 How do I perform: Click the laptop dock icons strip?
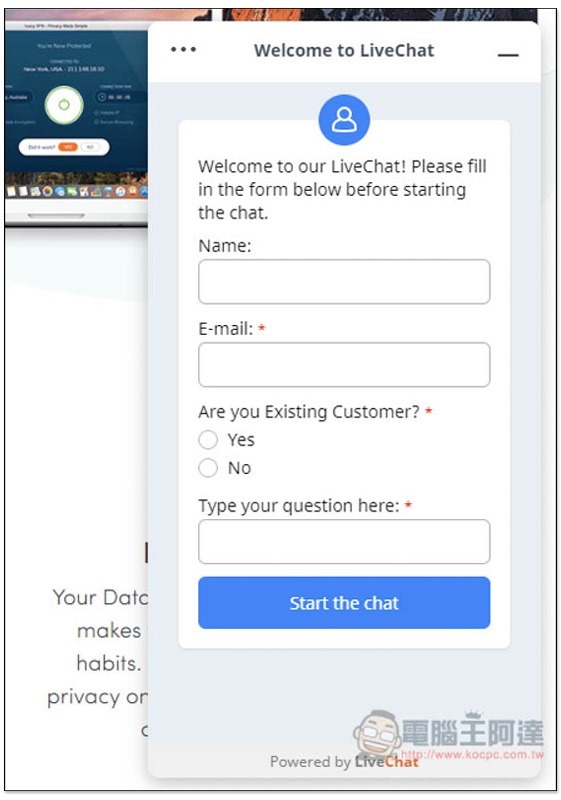point(76,192)
